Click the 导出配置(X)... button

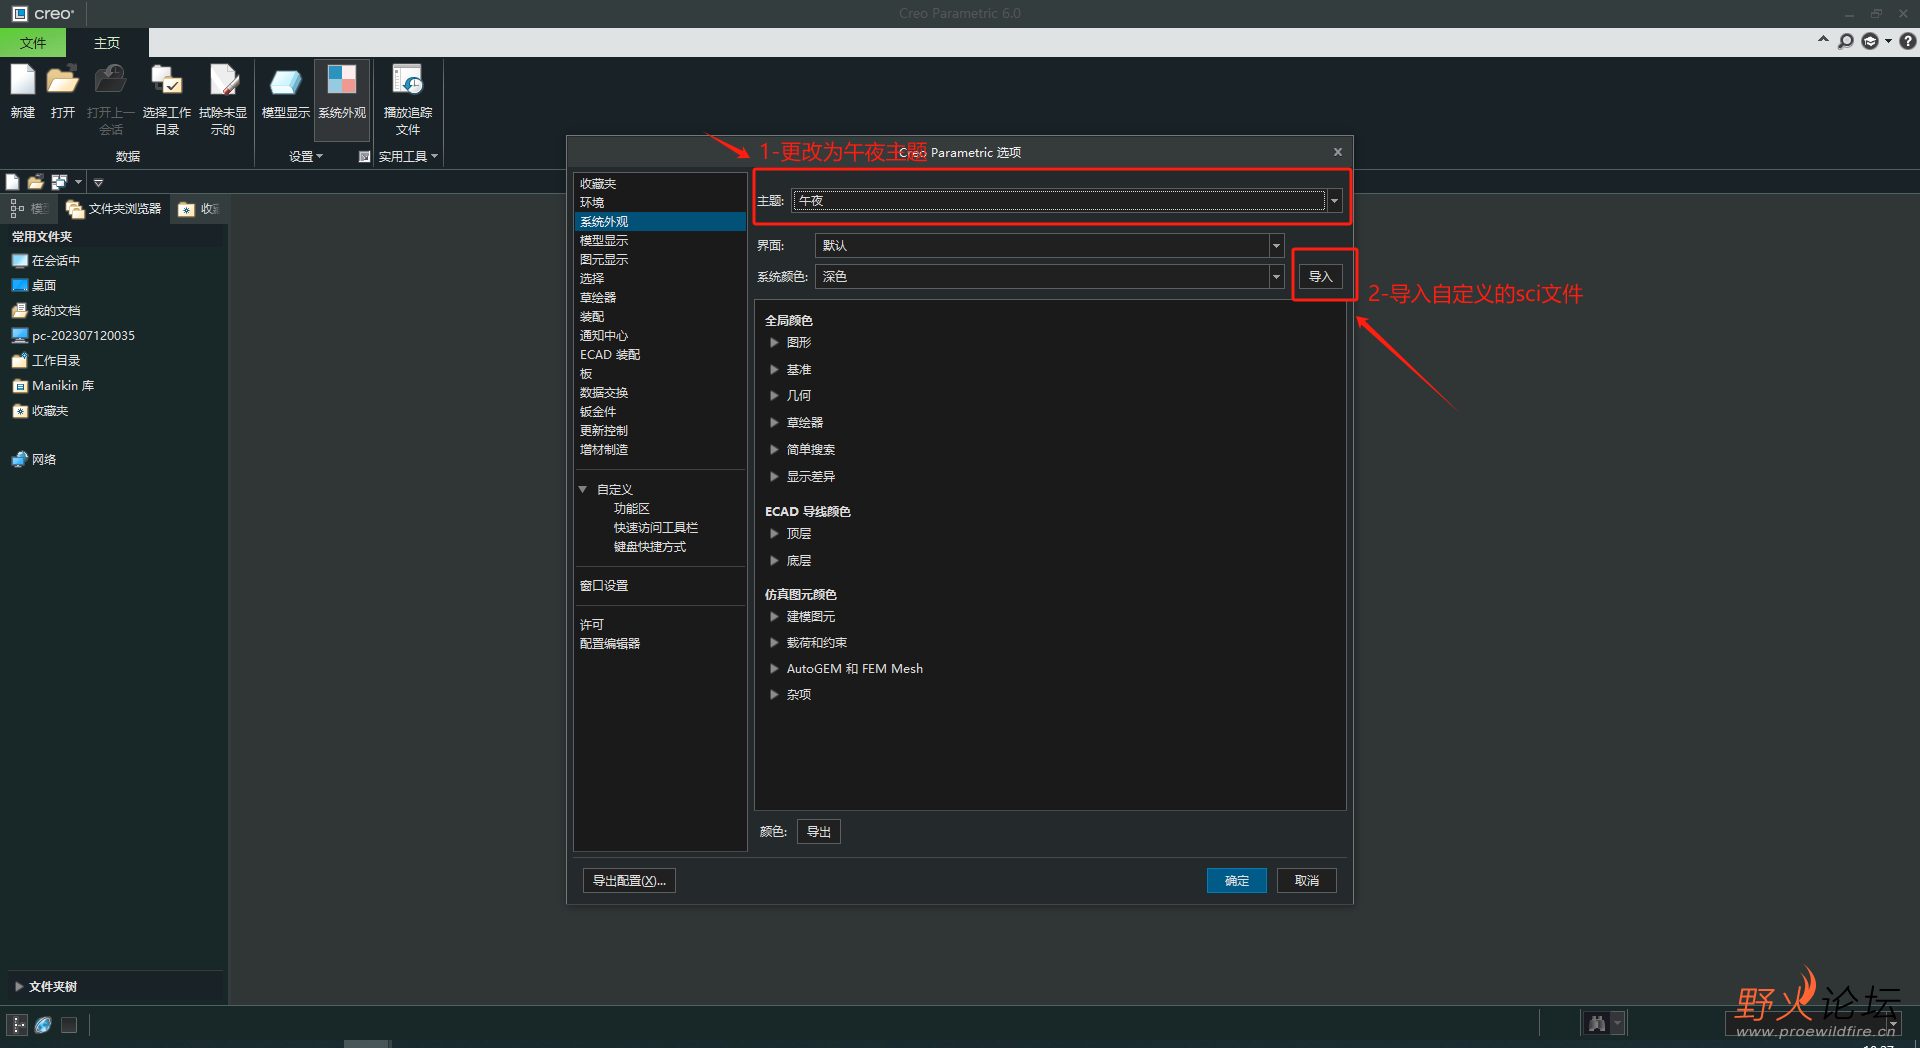629,881
